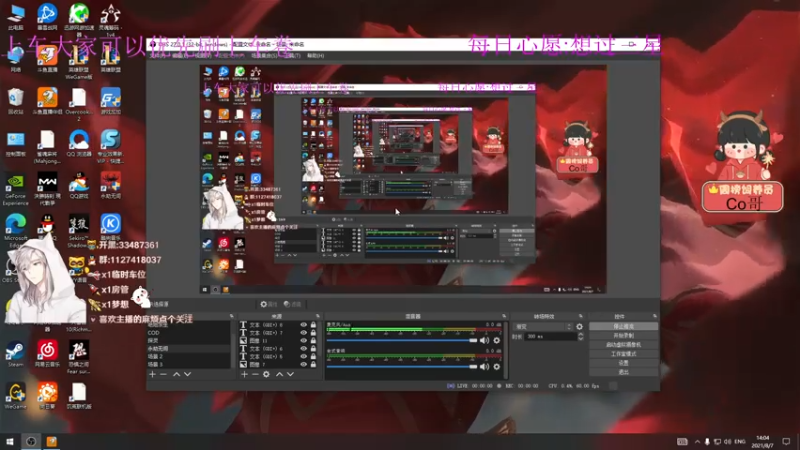Toggle lock on source 文本 (GDI+) 8
This screenshot has width=800, height=450.
(x=313, y=325)
